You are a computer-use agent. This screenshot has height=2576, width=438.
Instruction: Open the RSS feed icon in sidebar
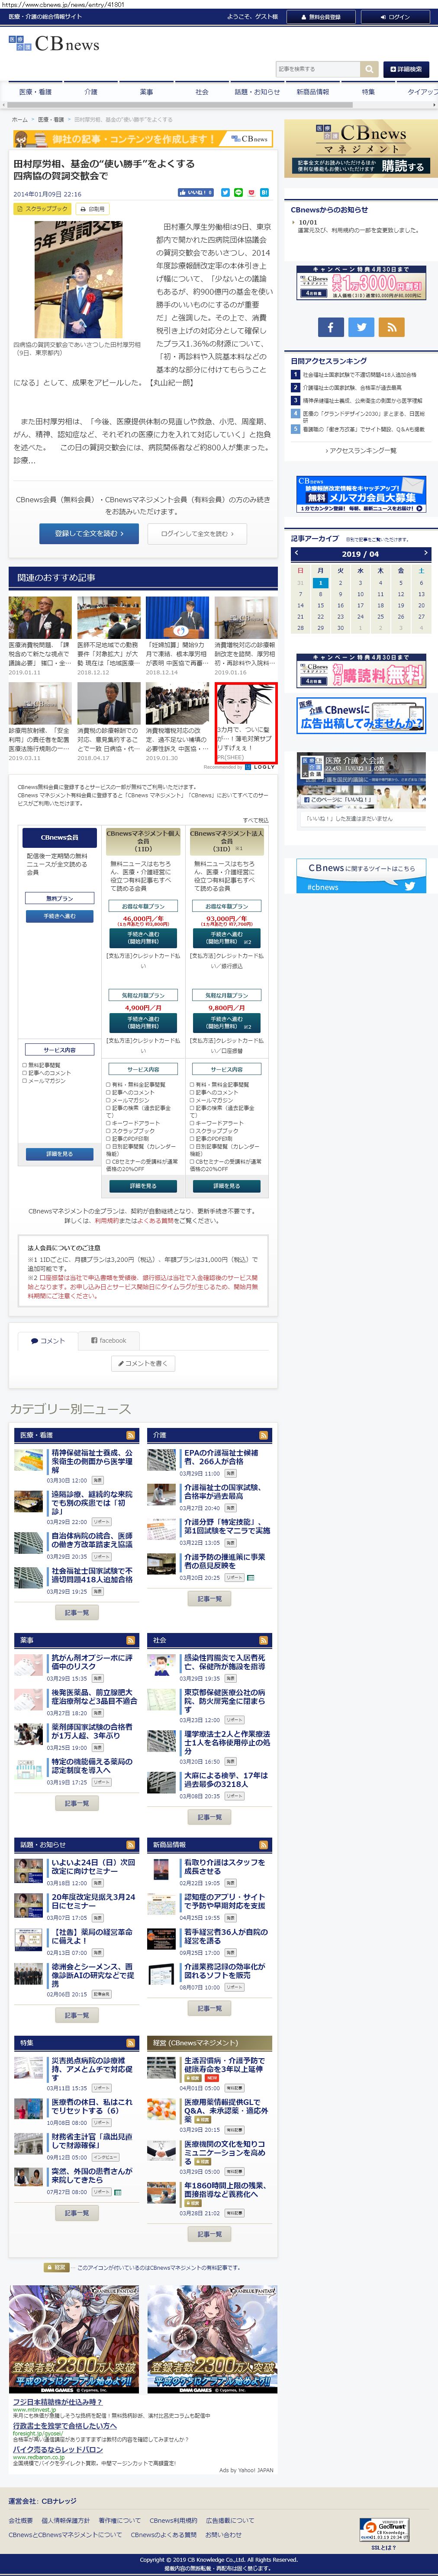pyautogui.click(x=392, y=326)
